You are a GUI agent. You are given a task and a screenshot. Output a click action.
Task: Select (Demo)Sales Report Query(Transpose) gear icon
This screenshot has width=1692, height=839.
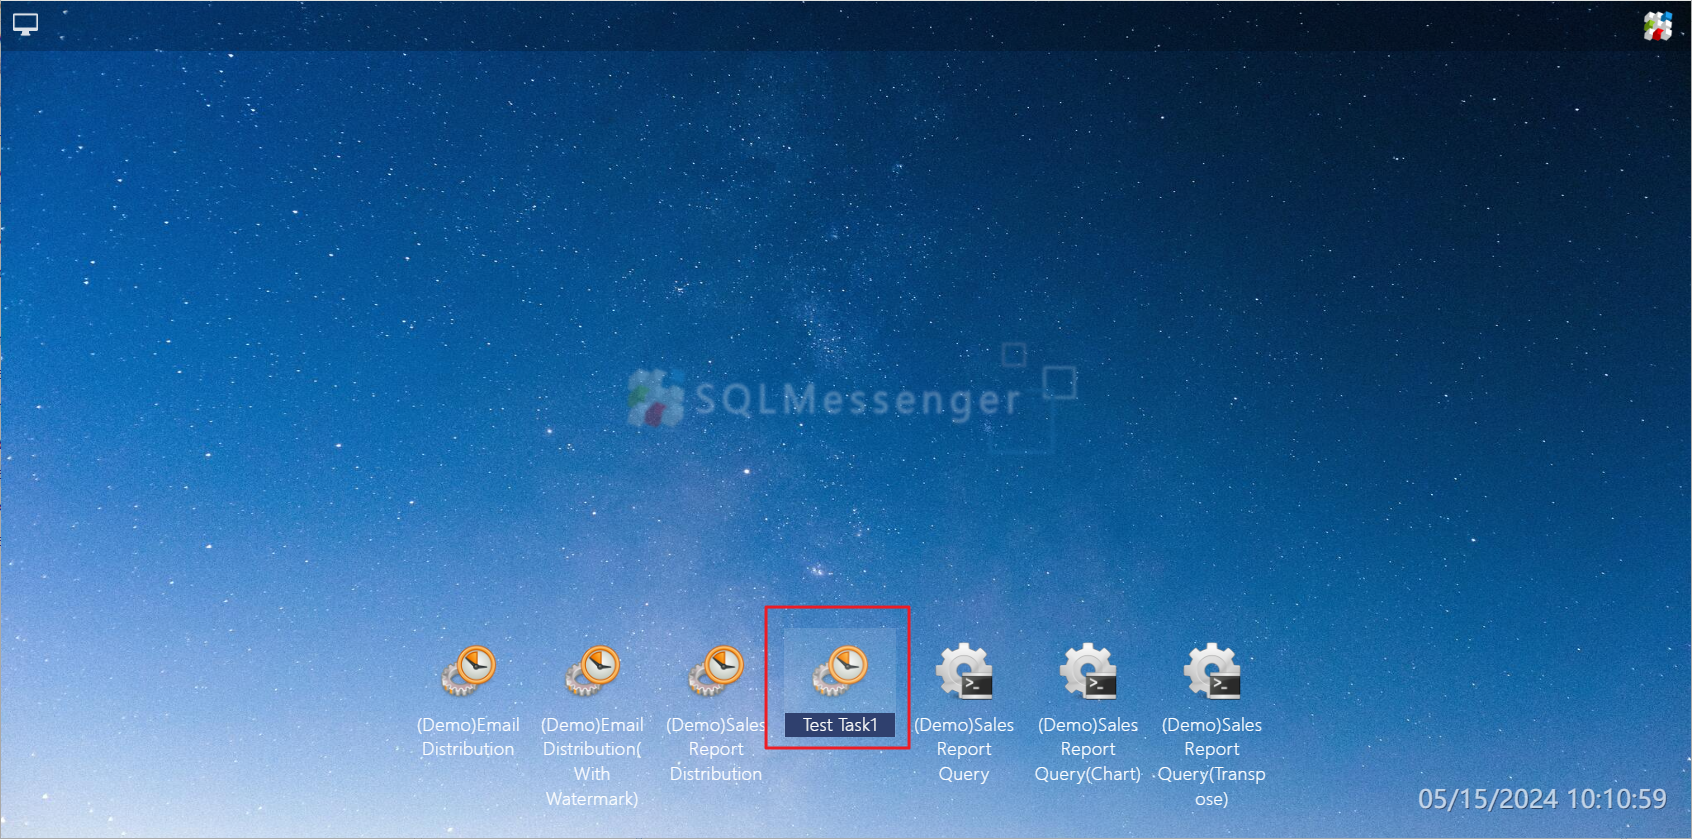1212,670
